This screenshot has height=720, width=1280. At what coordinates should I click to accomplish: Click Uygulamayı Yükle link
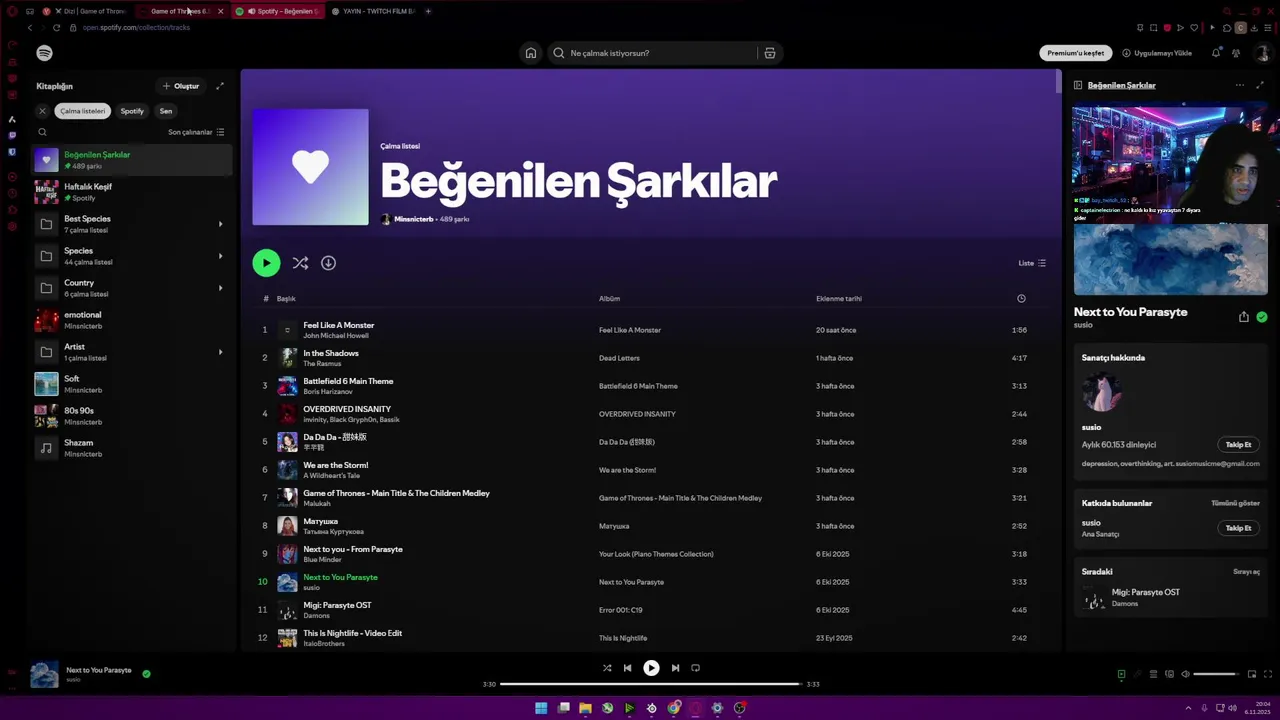[1157, 53]
